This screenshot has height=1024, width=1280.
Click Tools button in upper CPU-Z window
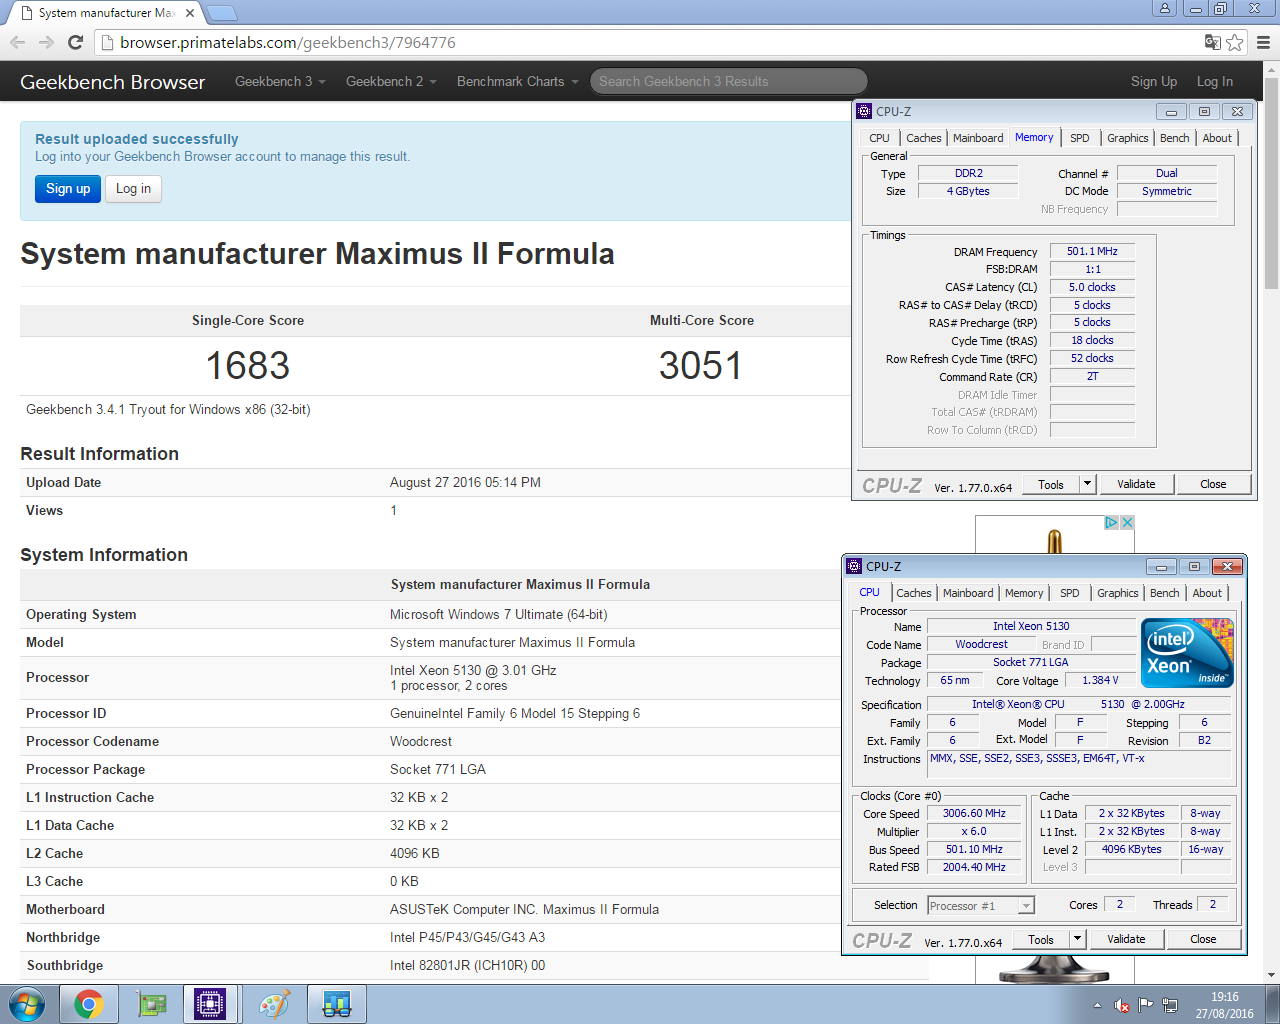pyautogui.click(x=1051, y=484)
